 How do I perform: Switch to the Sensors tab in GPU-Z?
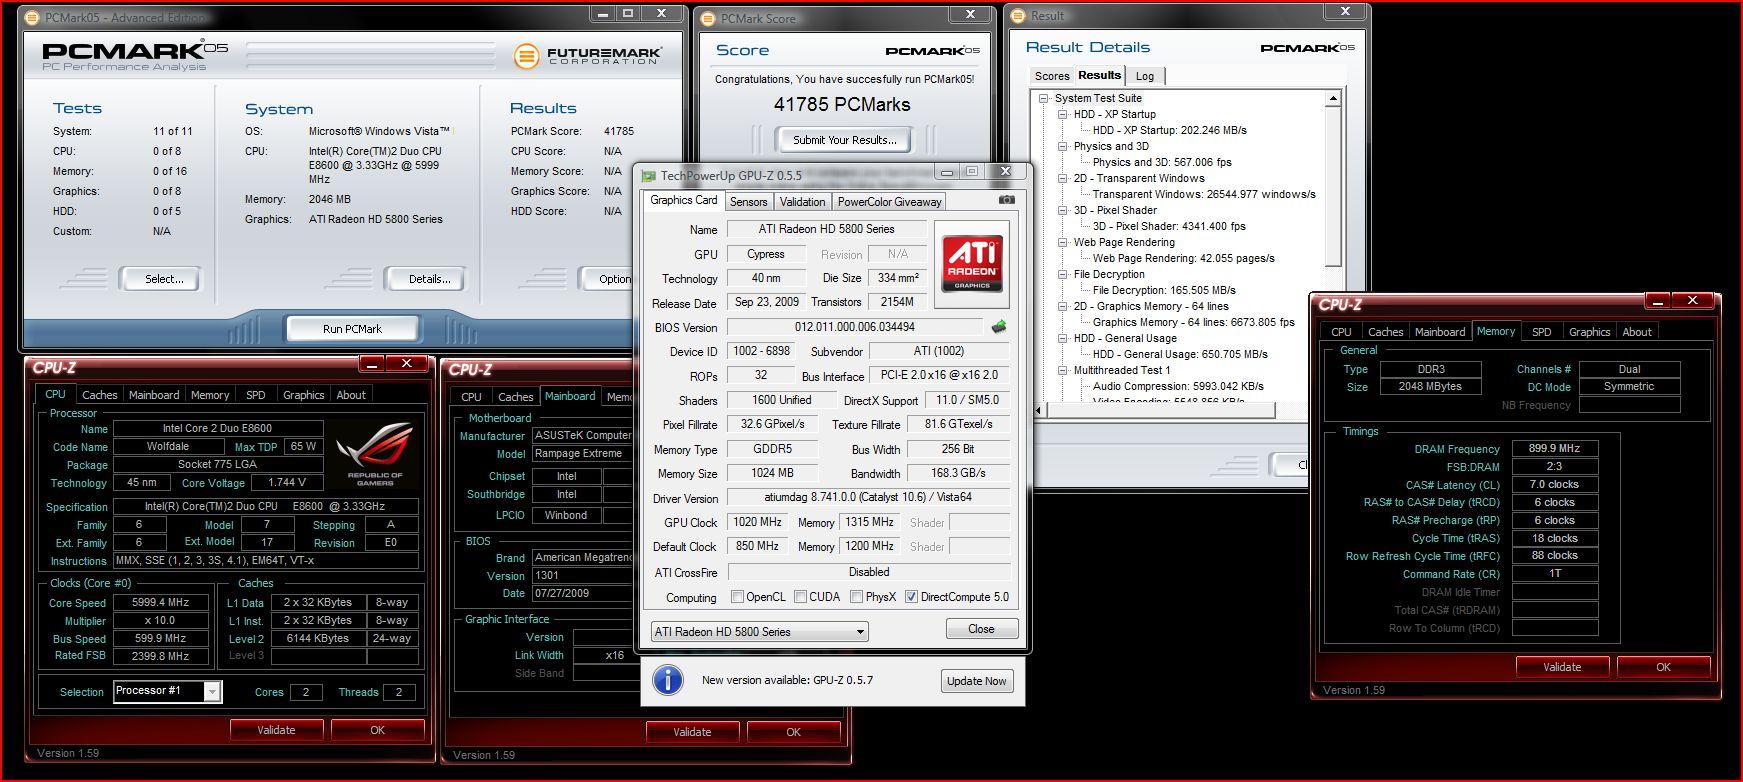pyautogui.click(x=748, y=201)
